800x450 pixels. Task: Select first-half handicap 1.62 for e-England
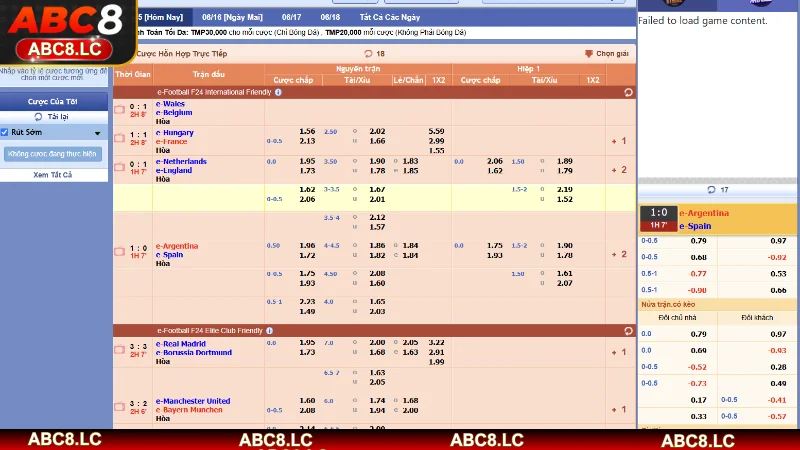(x=494, y=171)
